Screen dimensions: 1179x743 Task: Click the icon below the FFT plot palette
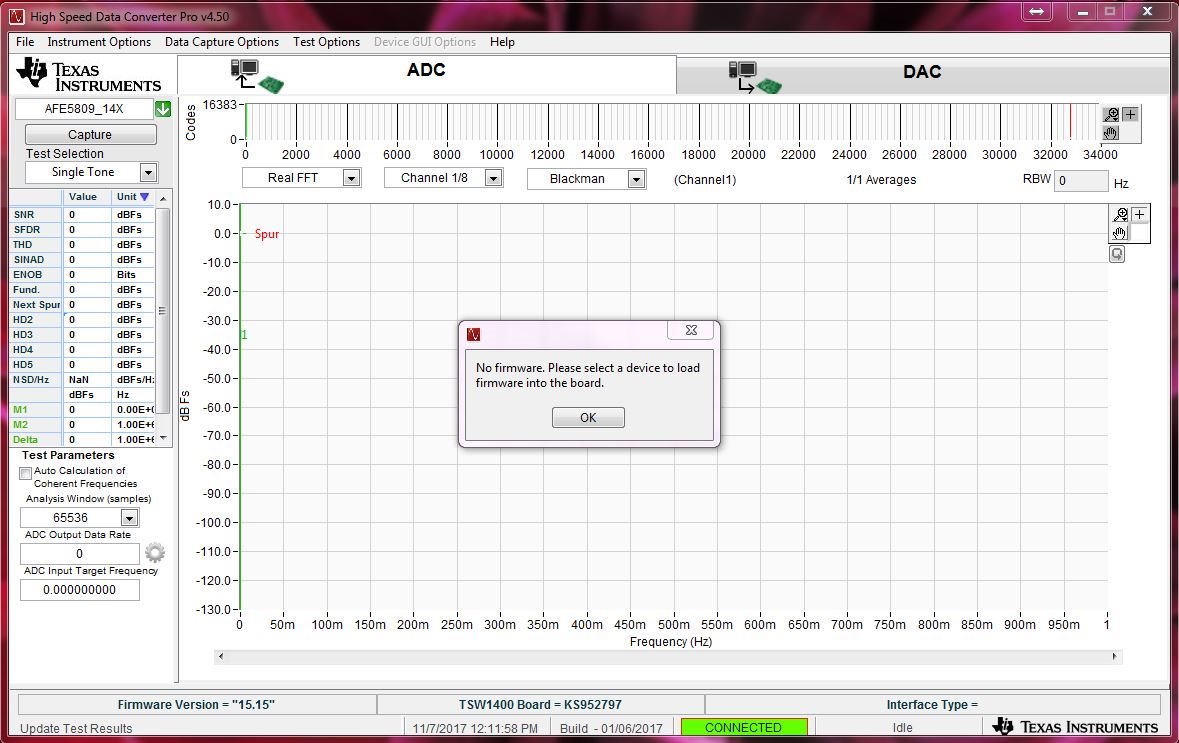(1117, 254)
